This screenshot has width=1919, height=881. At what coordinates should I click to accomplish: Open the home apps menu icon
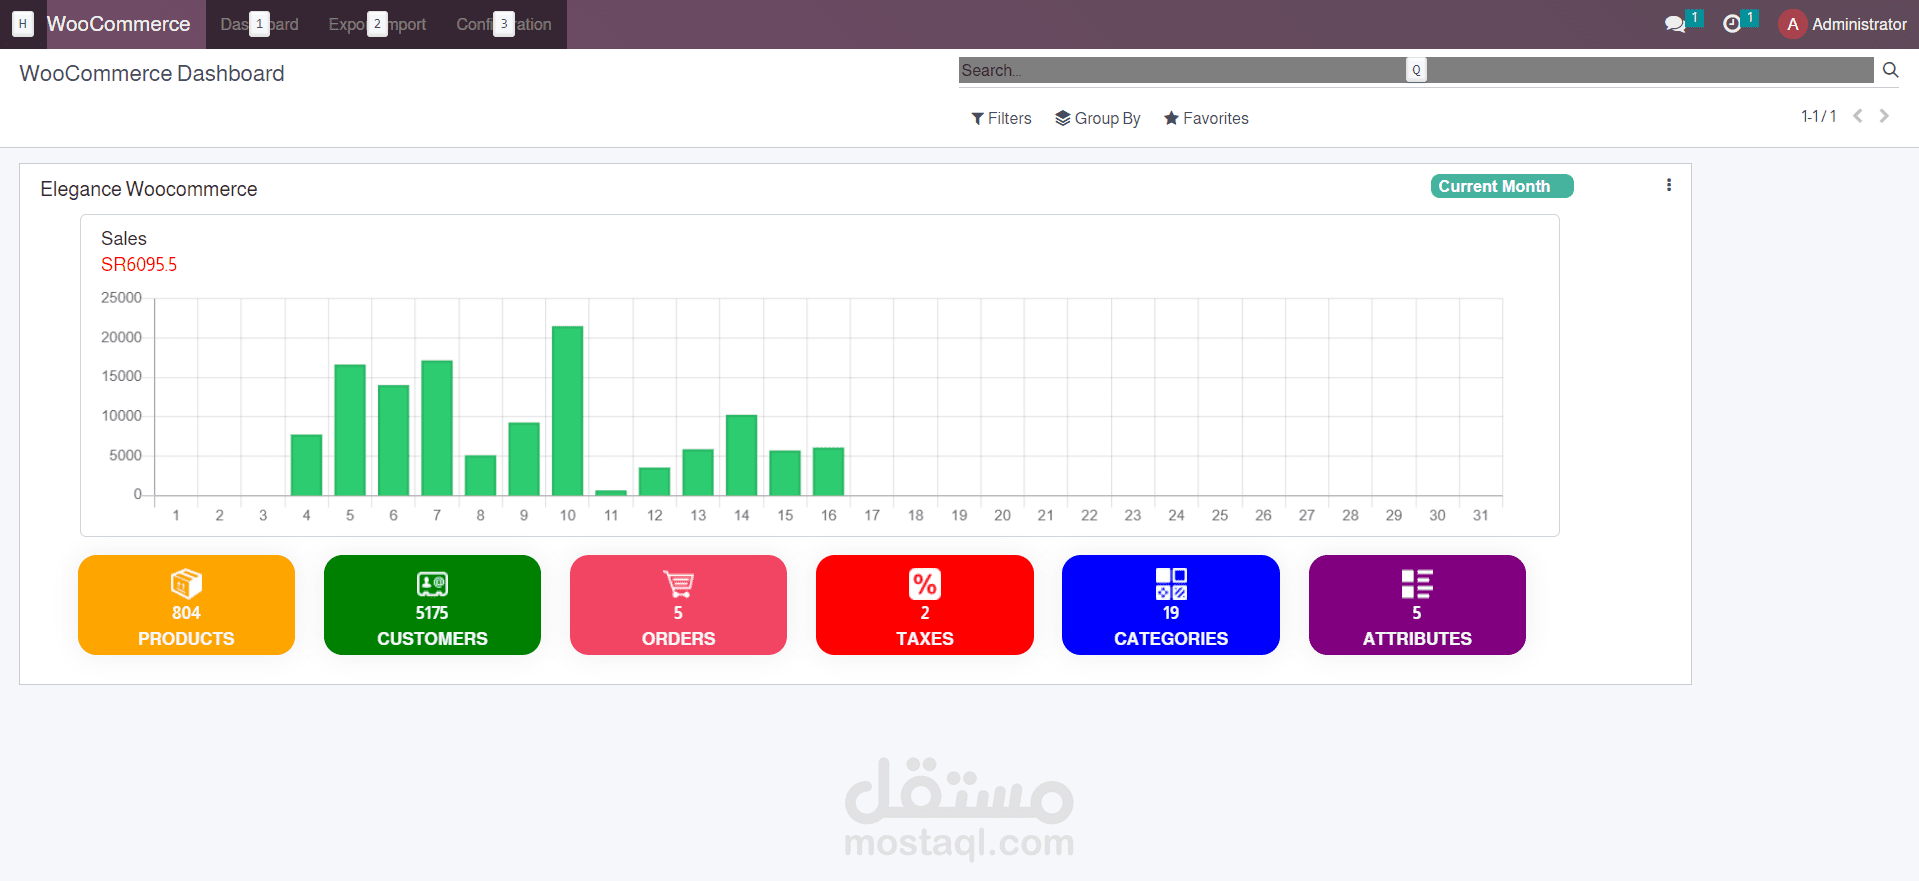click(23, 24)
